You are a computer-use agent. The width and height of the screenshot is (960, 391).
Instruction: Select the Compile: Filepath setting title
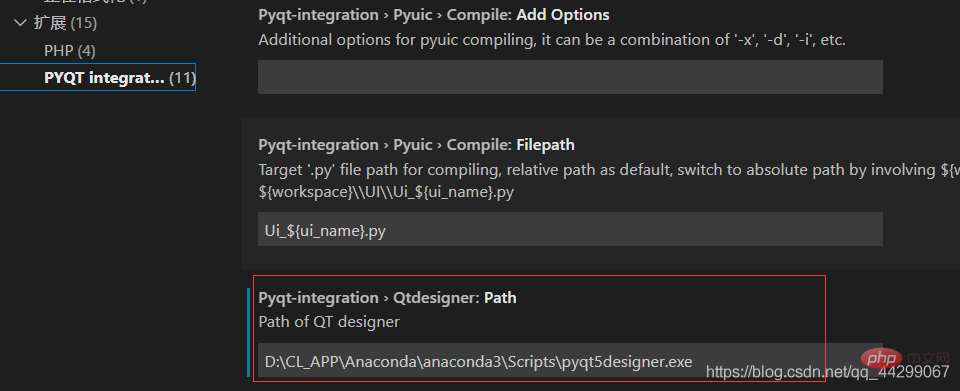[x=416, y=145]
